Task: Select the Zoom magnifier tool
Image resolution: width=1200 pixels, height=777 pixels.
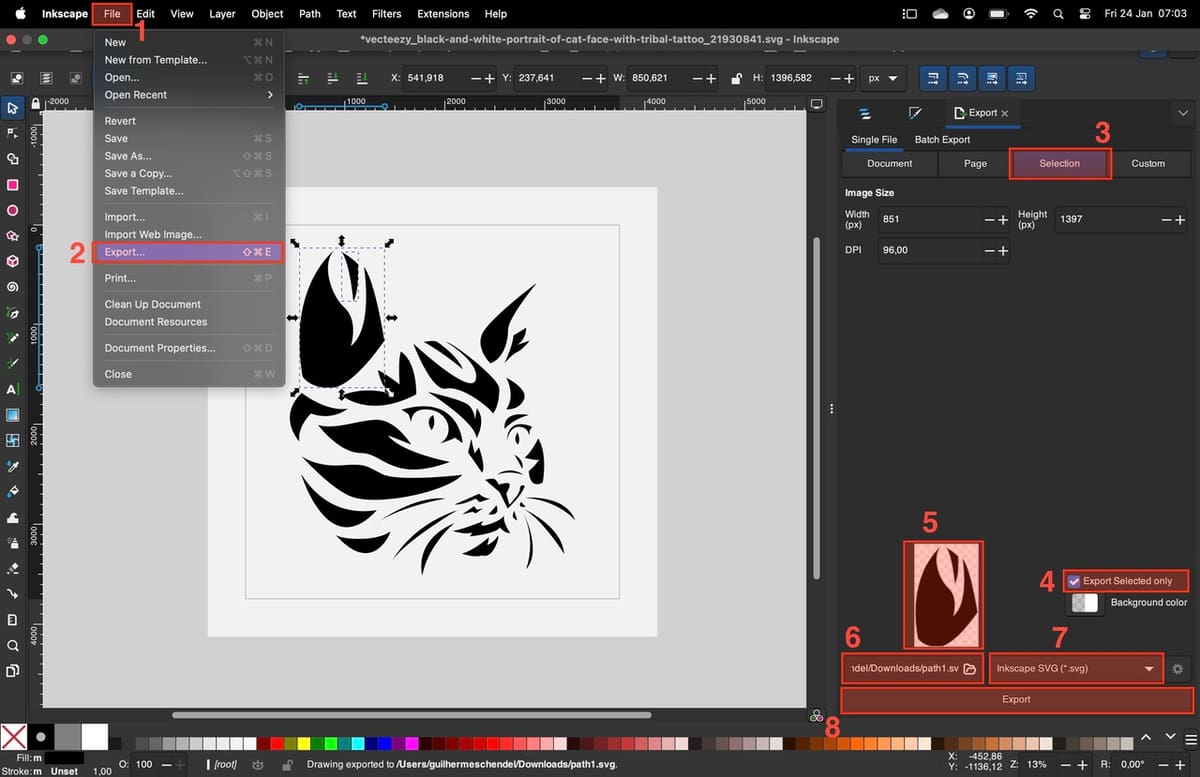Action: pyautogui.click(x=12, y=645)
